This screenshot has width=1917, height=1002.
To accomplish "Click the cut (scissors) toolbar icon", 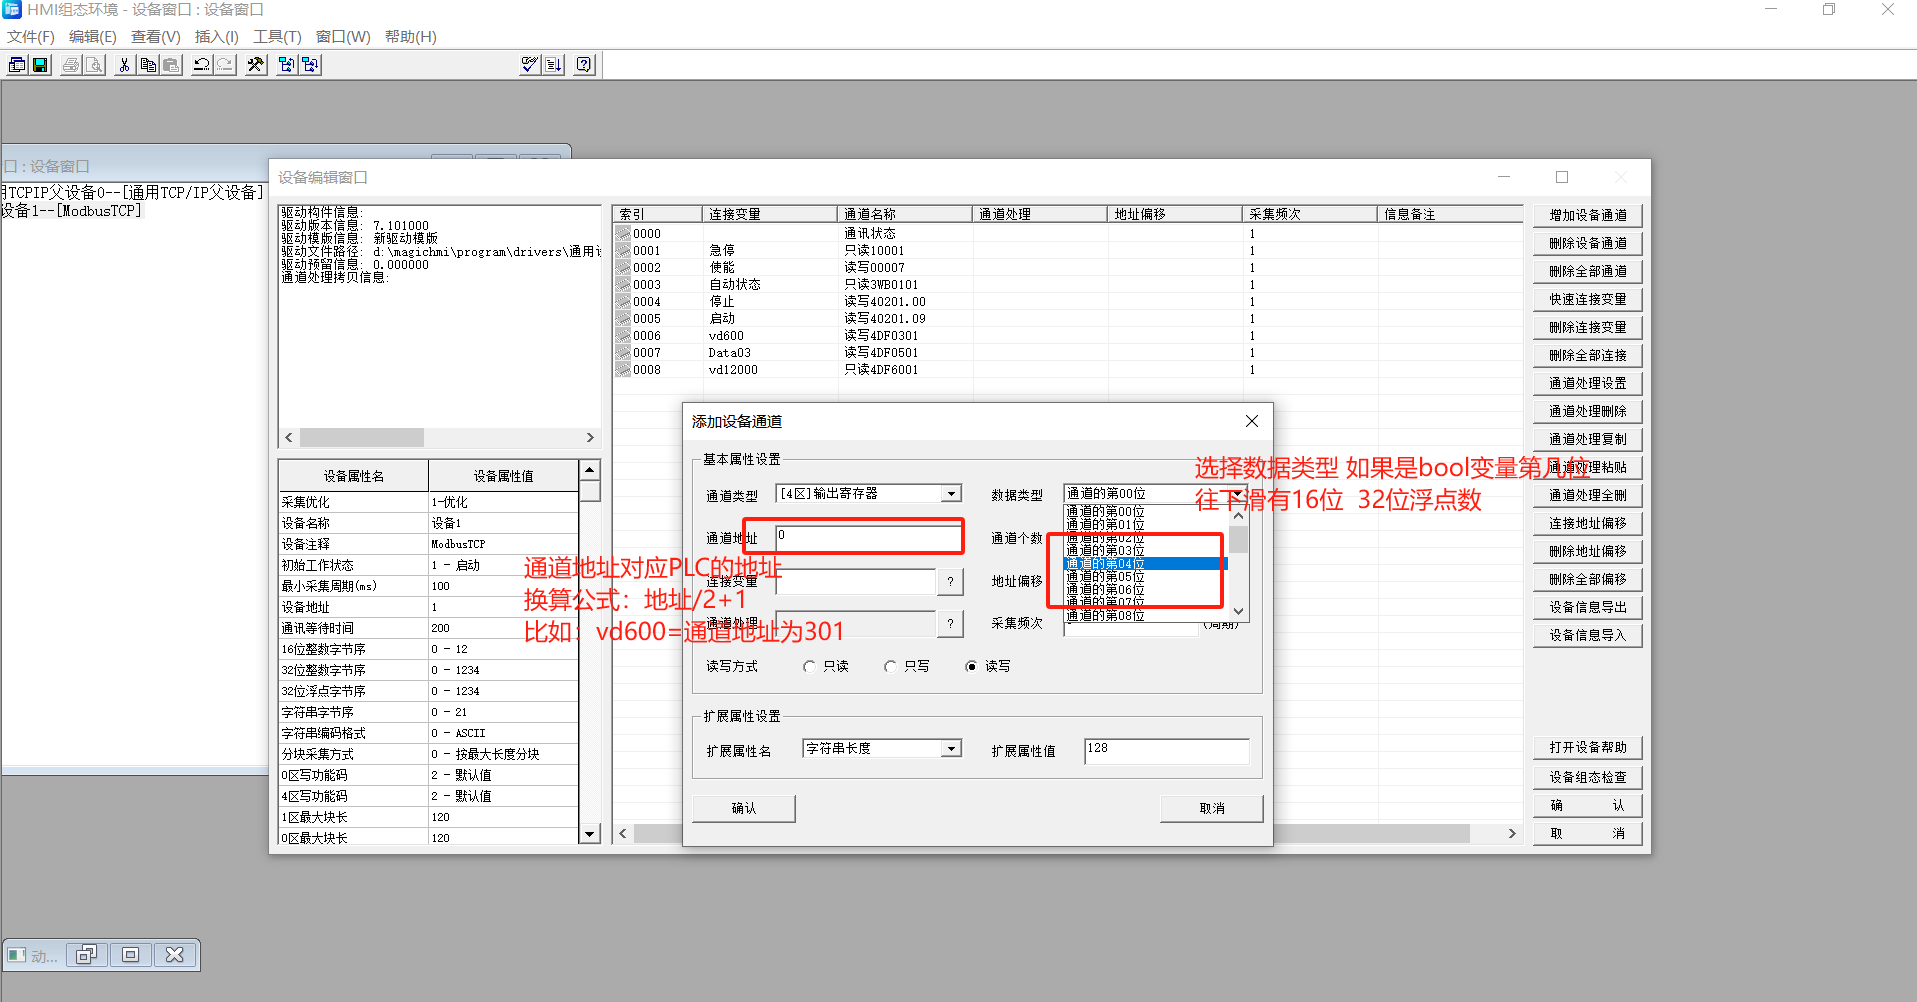I will coord(124,65).
